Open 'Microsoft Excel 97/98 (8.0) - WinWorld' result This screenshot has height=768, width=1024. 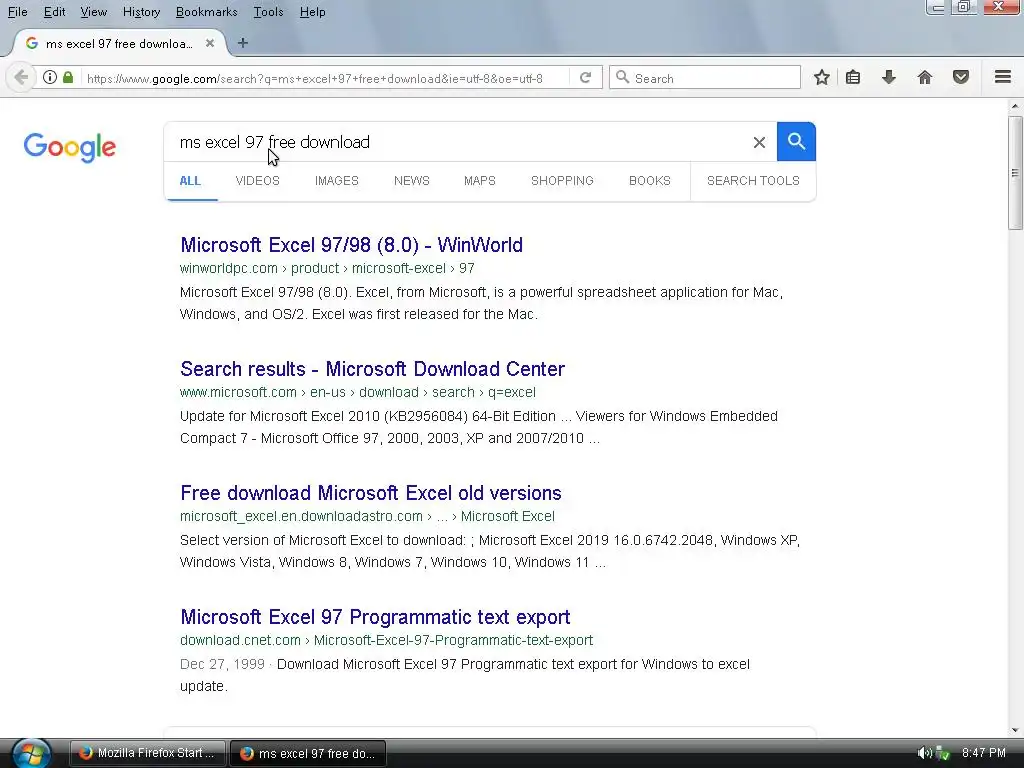pyautogui.click(x=351, y=245)
